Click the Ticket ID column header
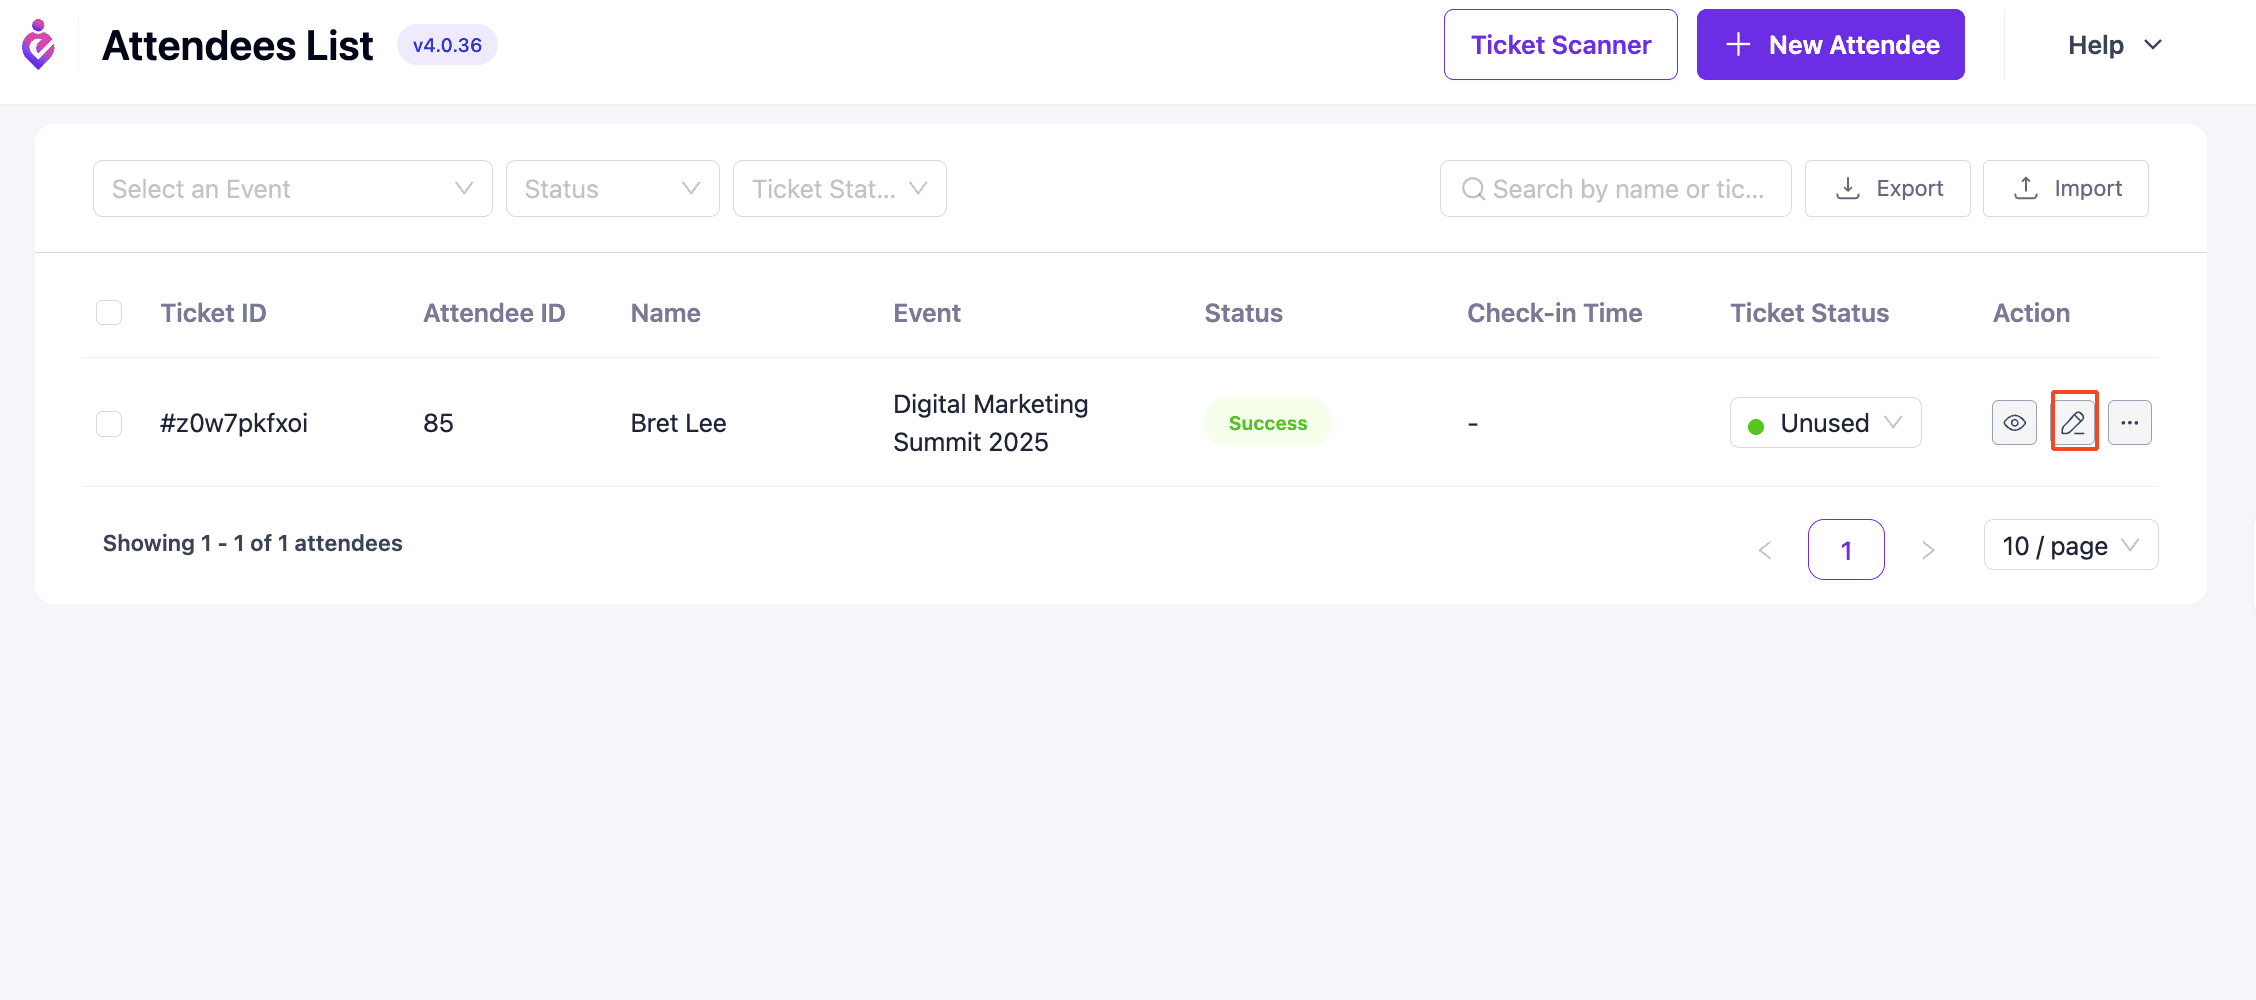This screenshot has height=1000, width=2256. click(213, 313)
